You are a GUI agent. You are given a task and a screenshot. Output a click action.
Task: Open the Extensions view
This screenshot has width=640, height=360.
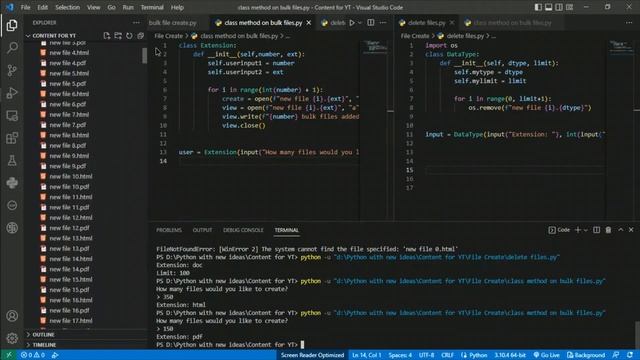coord(12,138)
